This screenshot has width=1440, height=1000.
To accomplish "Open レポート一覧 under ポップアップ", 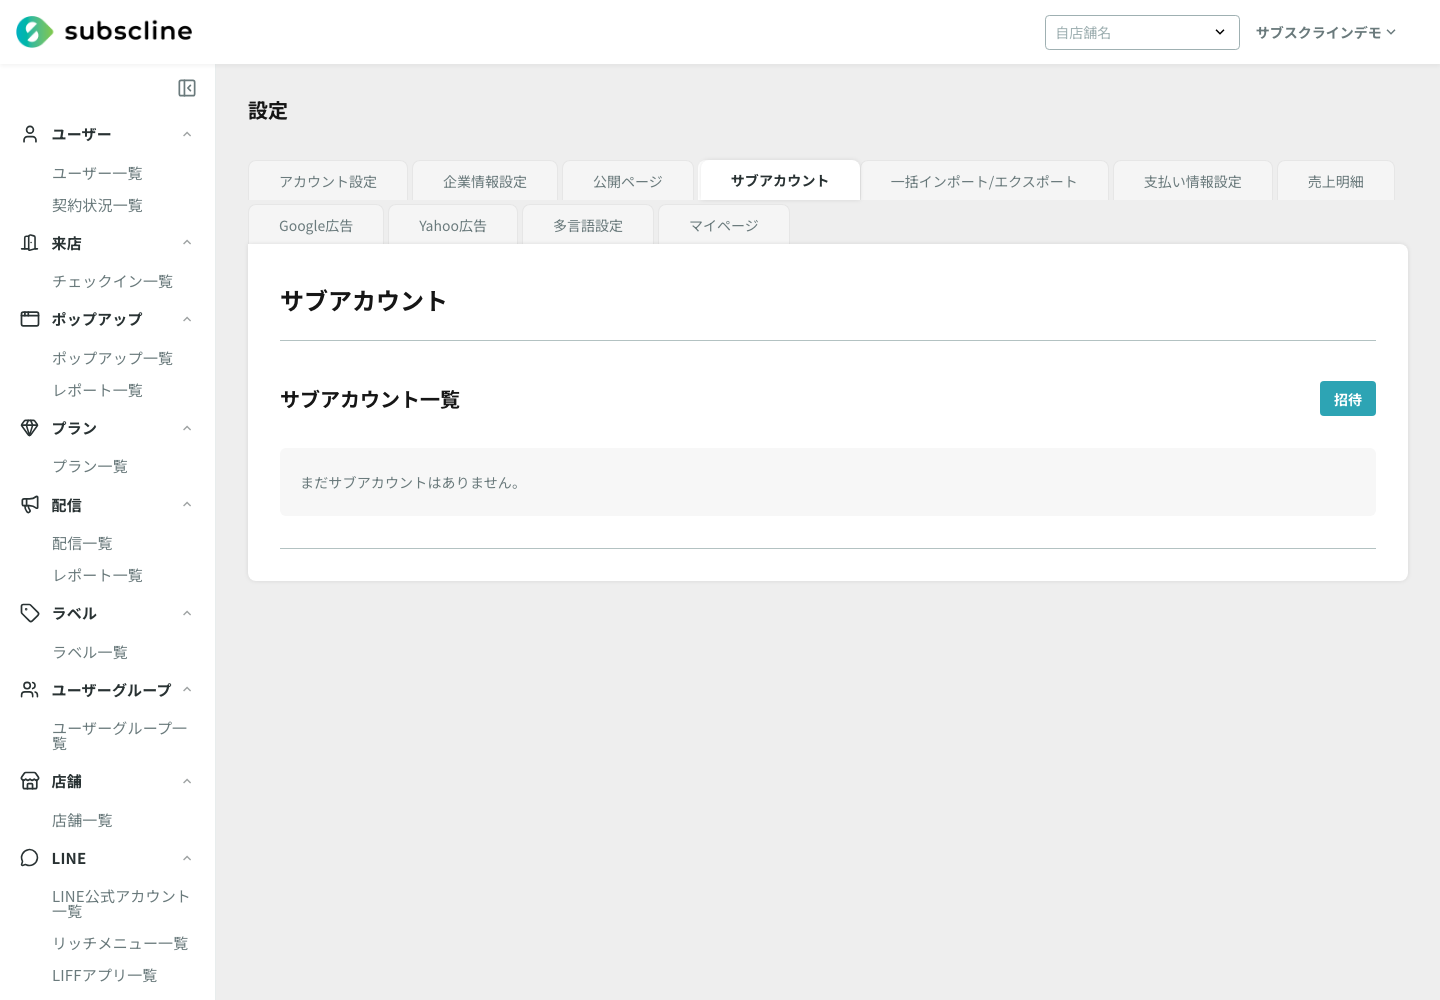I will pos(97,390).
